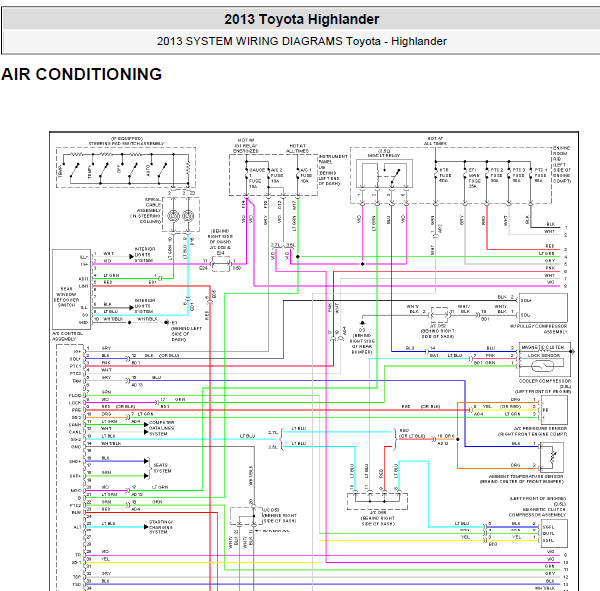
Task: Click the 'A/C PRESSURE SENSOR' label
Action: (x=540, y=429)
